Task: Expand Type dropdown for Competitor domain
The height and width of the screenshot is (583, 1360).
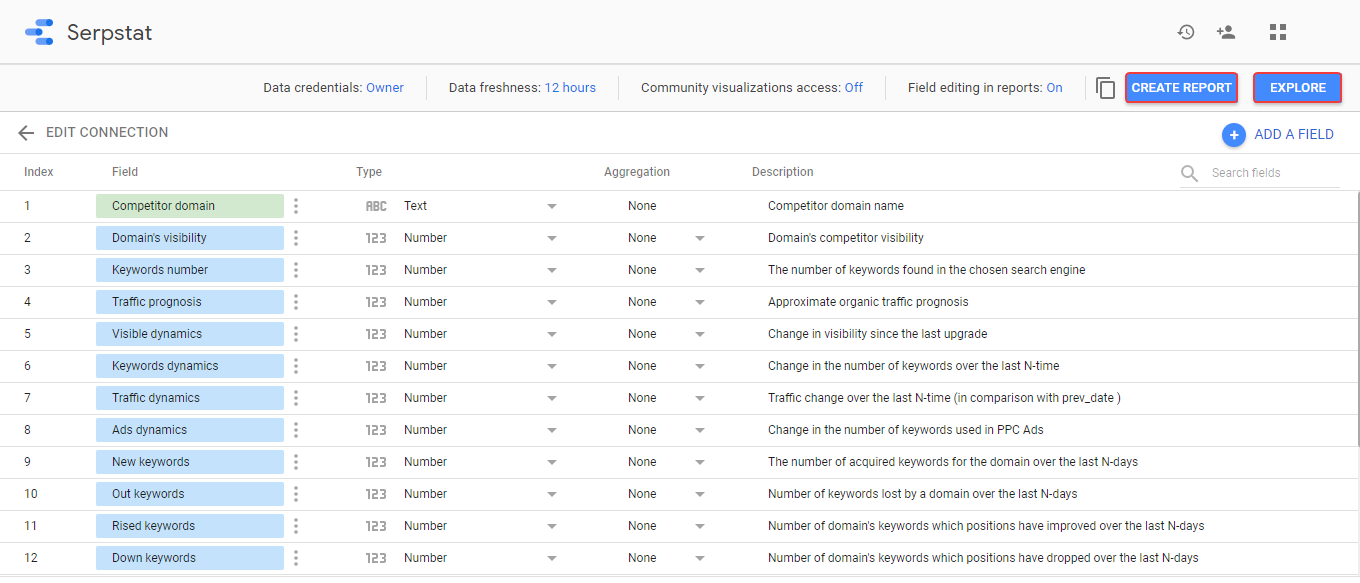Action: [x=552, y=206]
